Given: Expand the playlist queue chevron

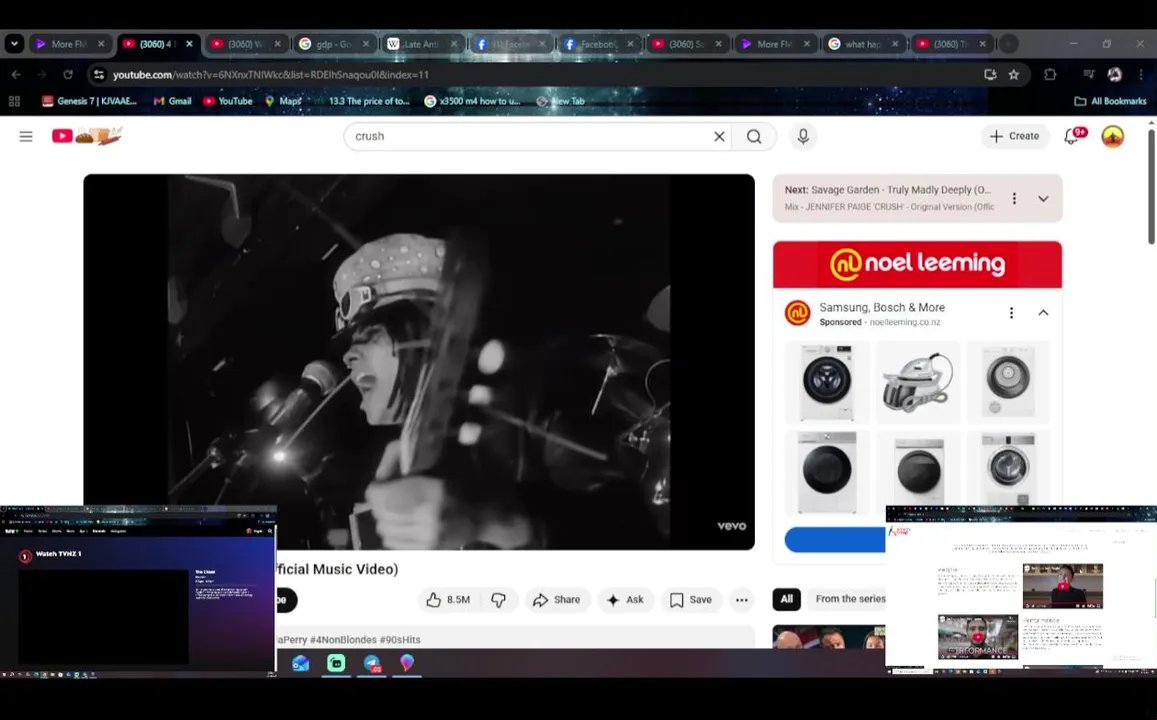Looking at the screenshot, I should 1043,198.
